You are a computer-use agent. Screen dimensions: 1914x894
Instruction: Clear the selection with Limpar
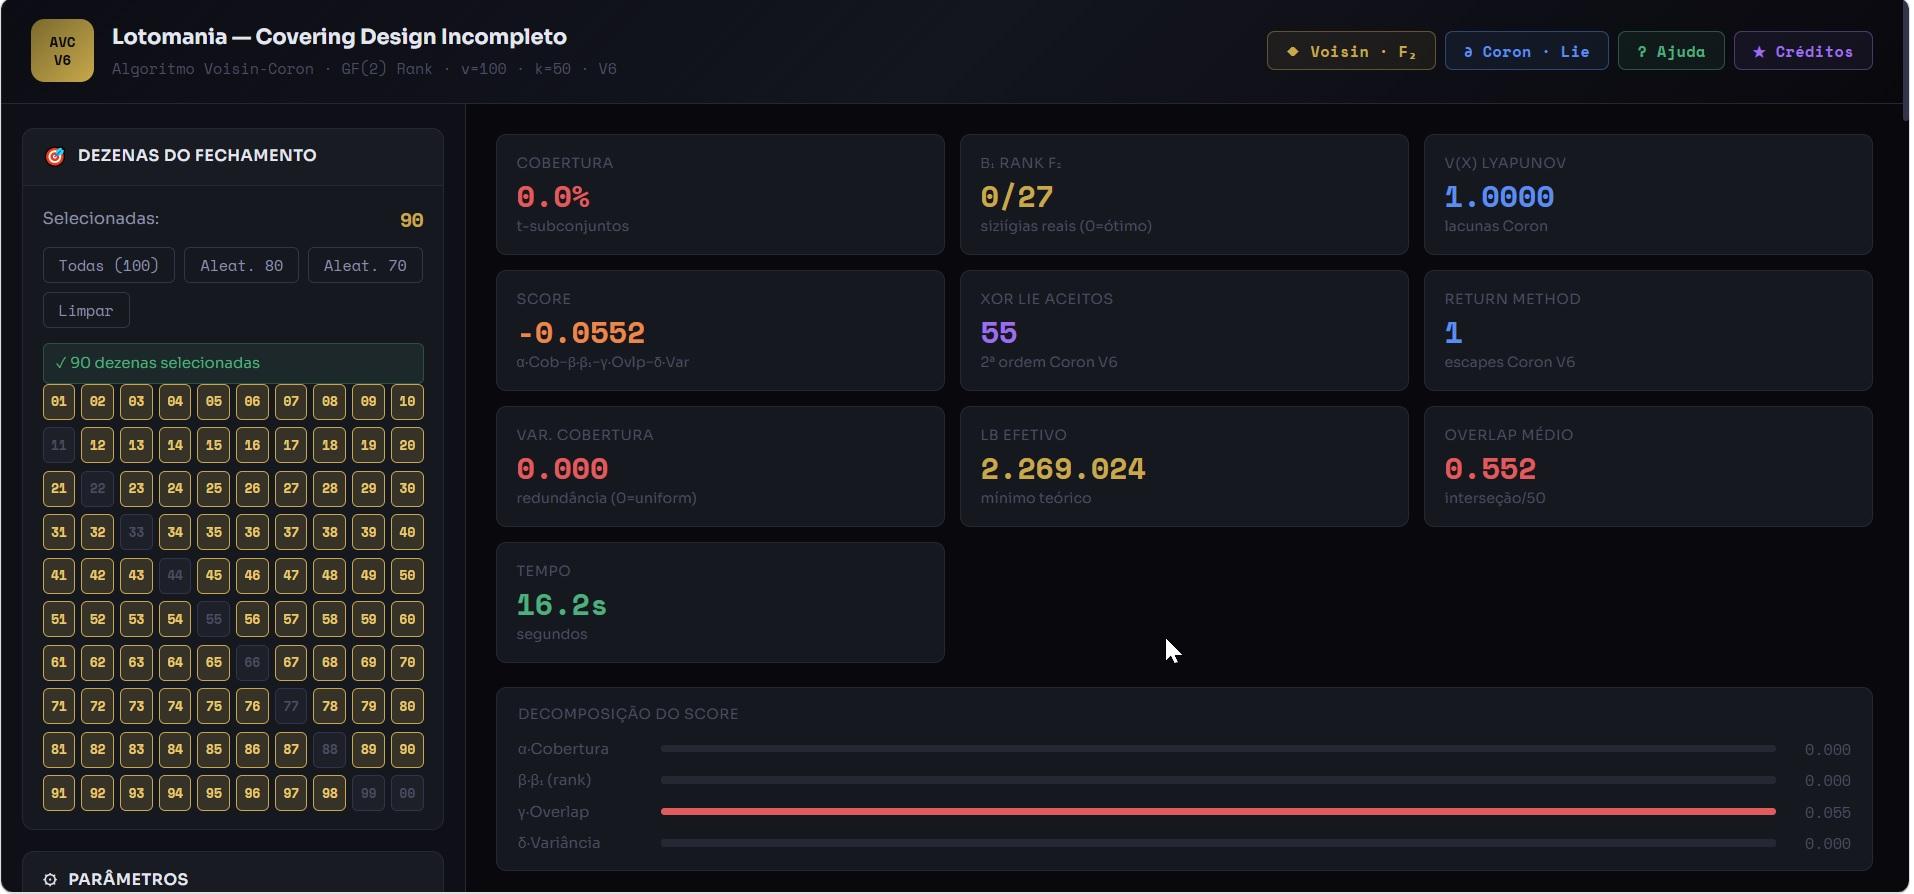point(86,311)
